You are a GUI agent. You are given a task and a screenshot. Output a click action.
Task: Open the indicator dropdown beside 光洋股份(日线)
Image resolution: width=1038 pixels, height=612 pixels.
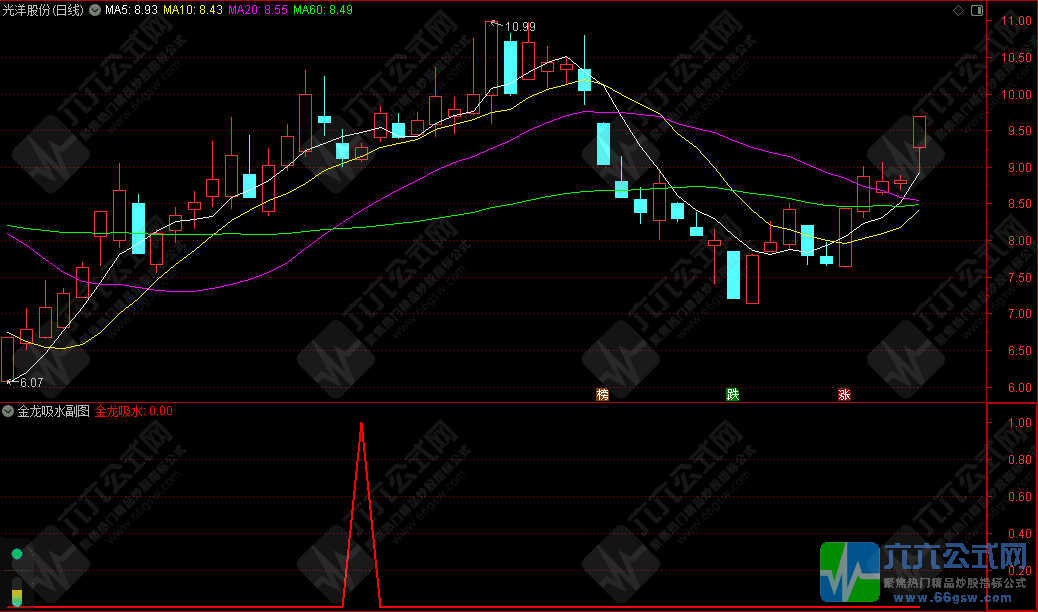[95, 10]
